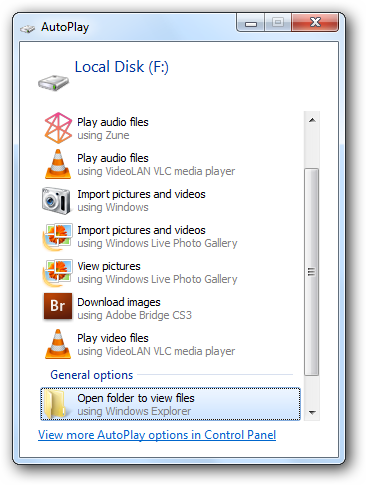Click the VLC cone beside Play video files

click(58, 344)
